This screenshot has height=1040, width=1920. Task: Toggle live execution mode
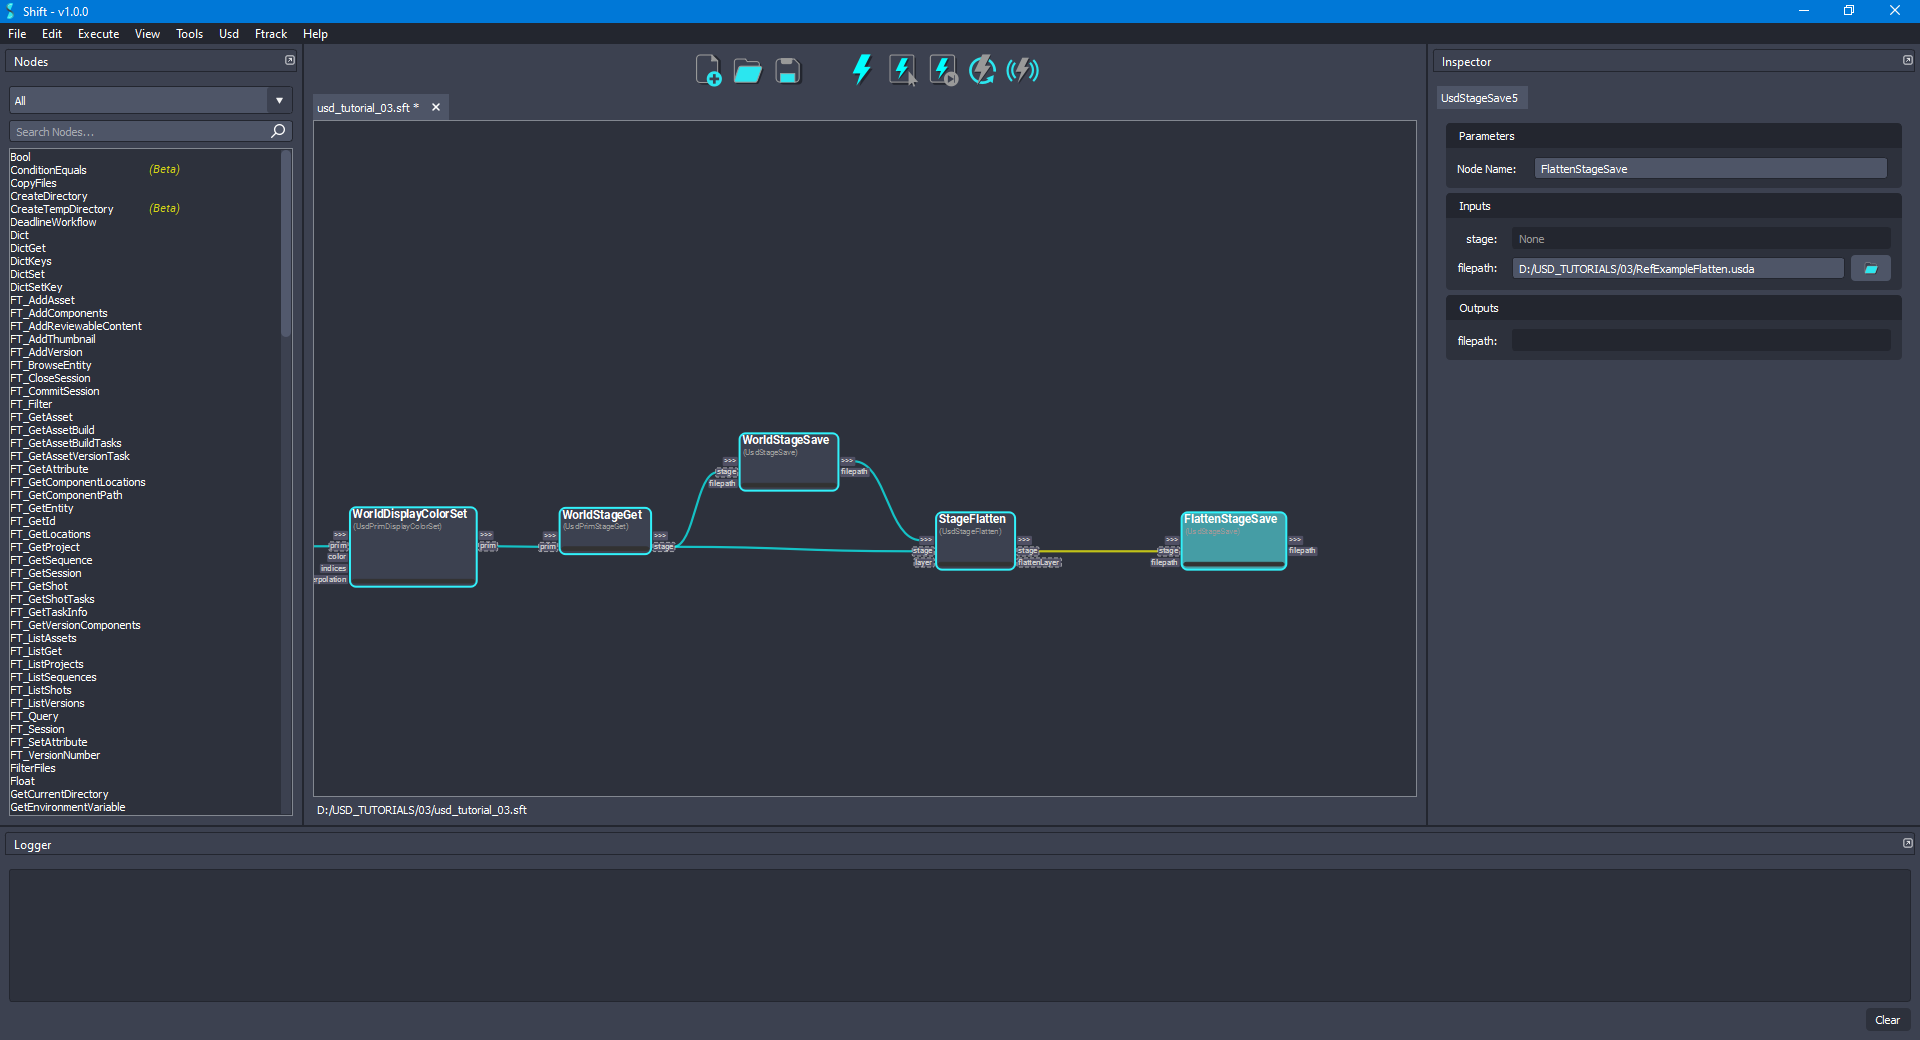(x=1023, y=70)
